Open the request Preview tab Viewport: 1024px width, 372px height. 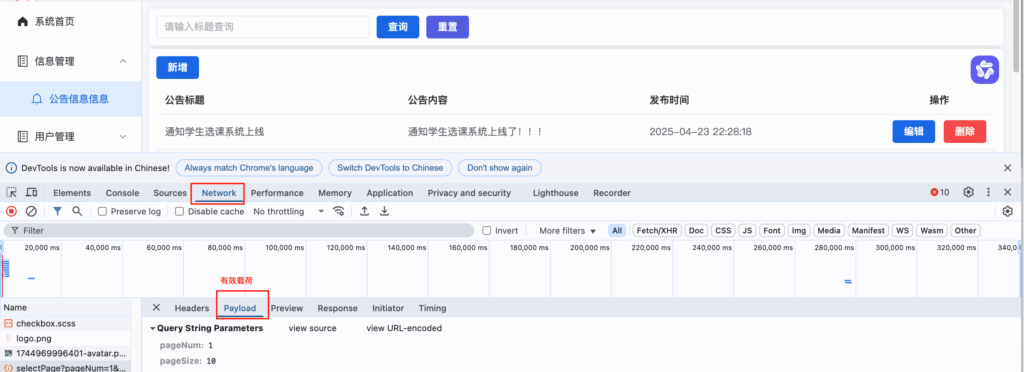(287, 308)
